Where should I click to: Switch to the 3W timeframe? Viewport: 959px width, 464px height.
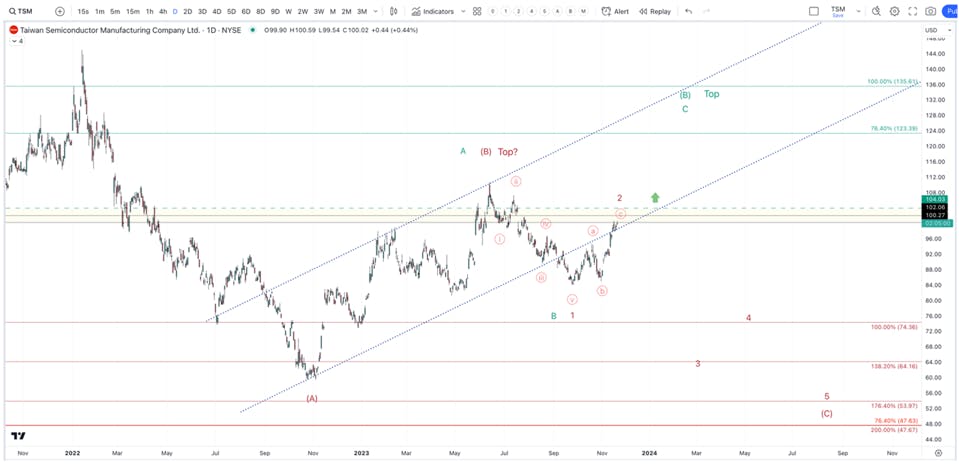point(319,11)
